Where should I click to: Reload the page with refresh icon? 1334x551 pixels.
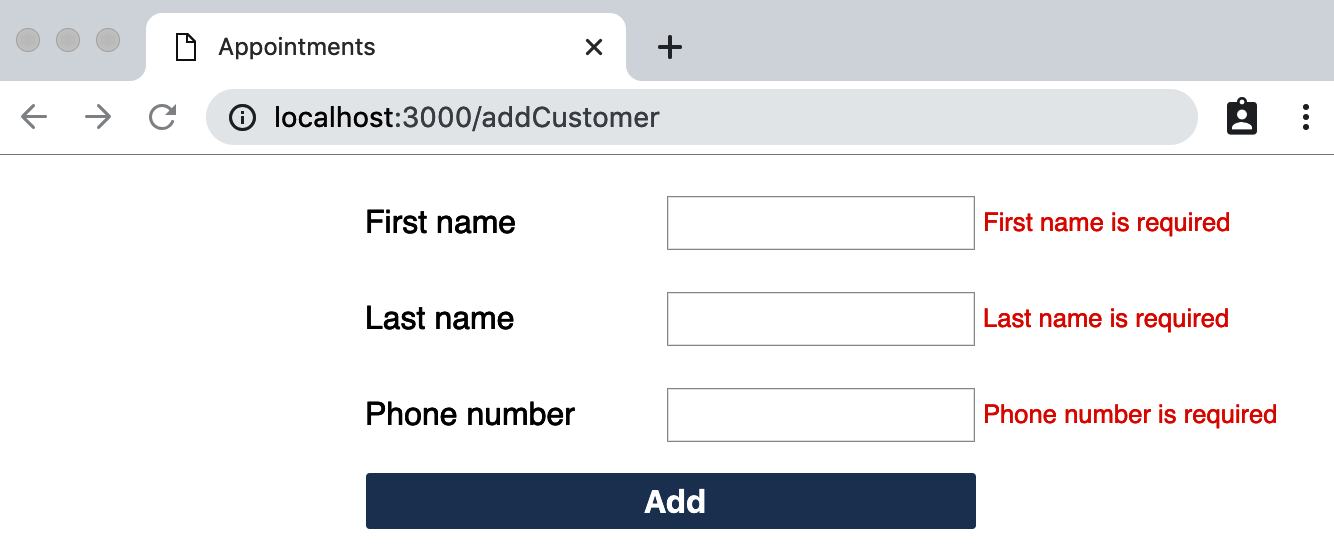point(162,117)
